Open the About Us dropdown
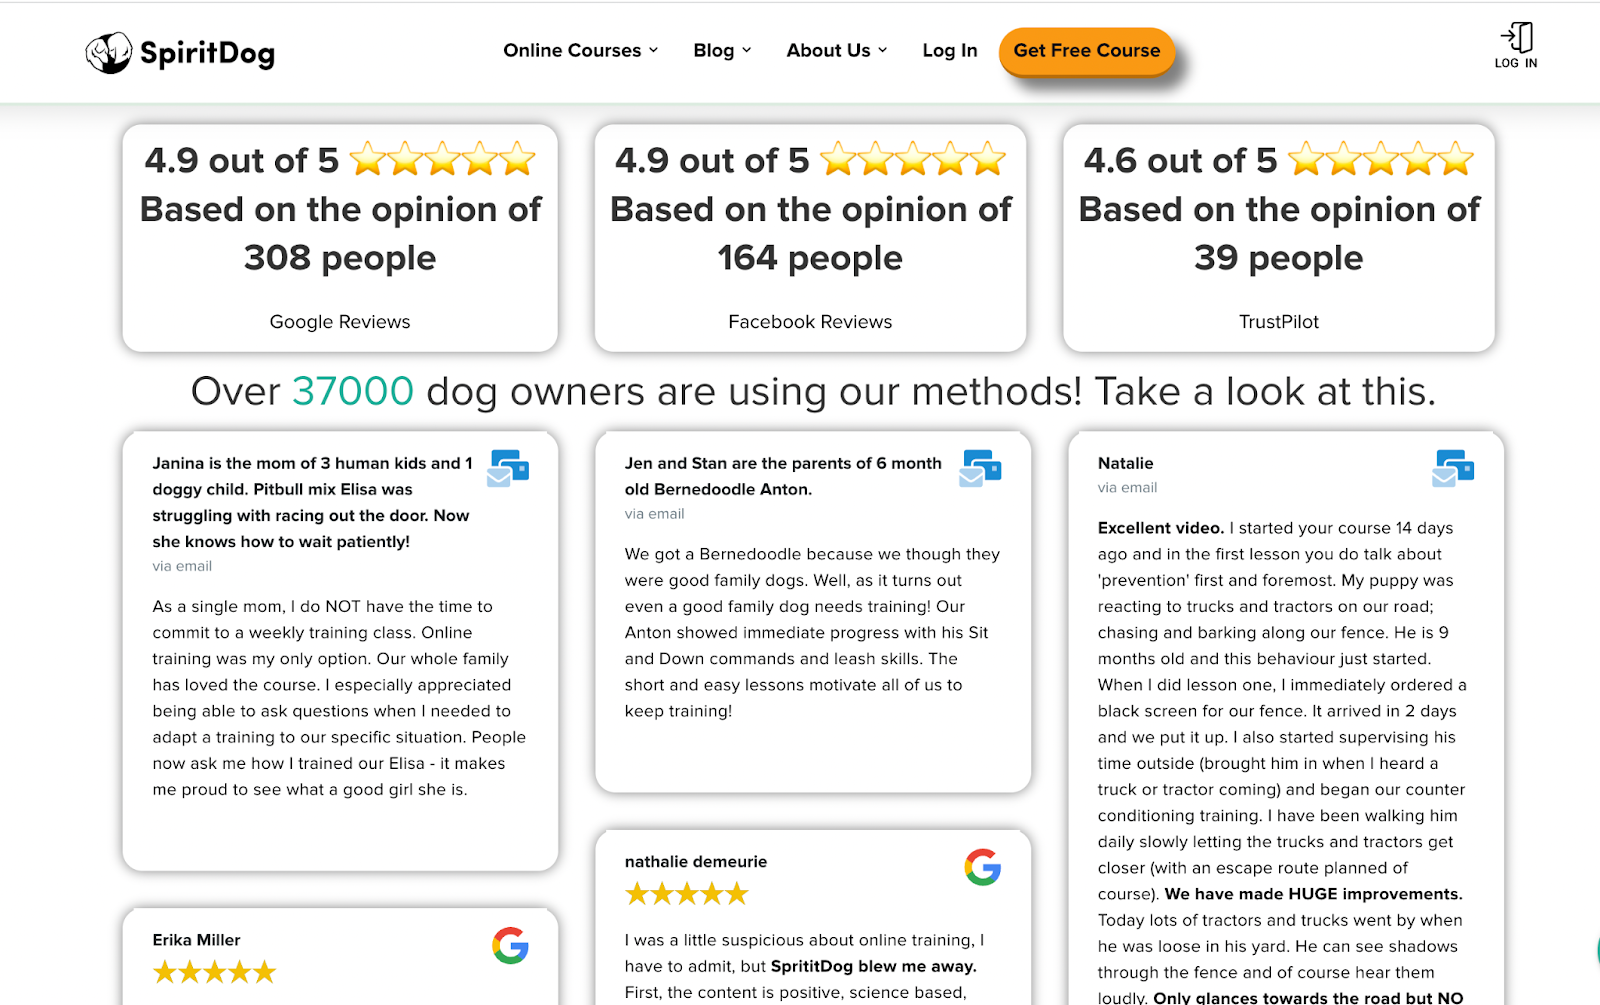1600x1005 pixels. (x=837, y=50)
